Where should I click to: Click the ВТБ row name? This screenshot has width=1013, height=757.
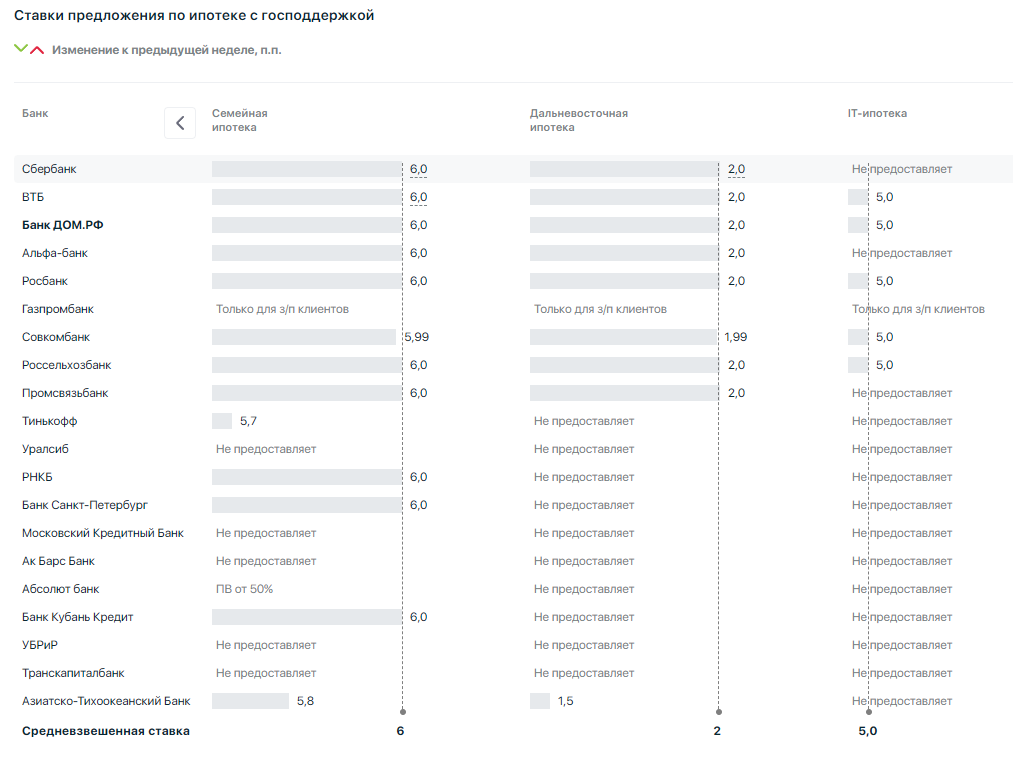click(33, 197)
